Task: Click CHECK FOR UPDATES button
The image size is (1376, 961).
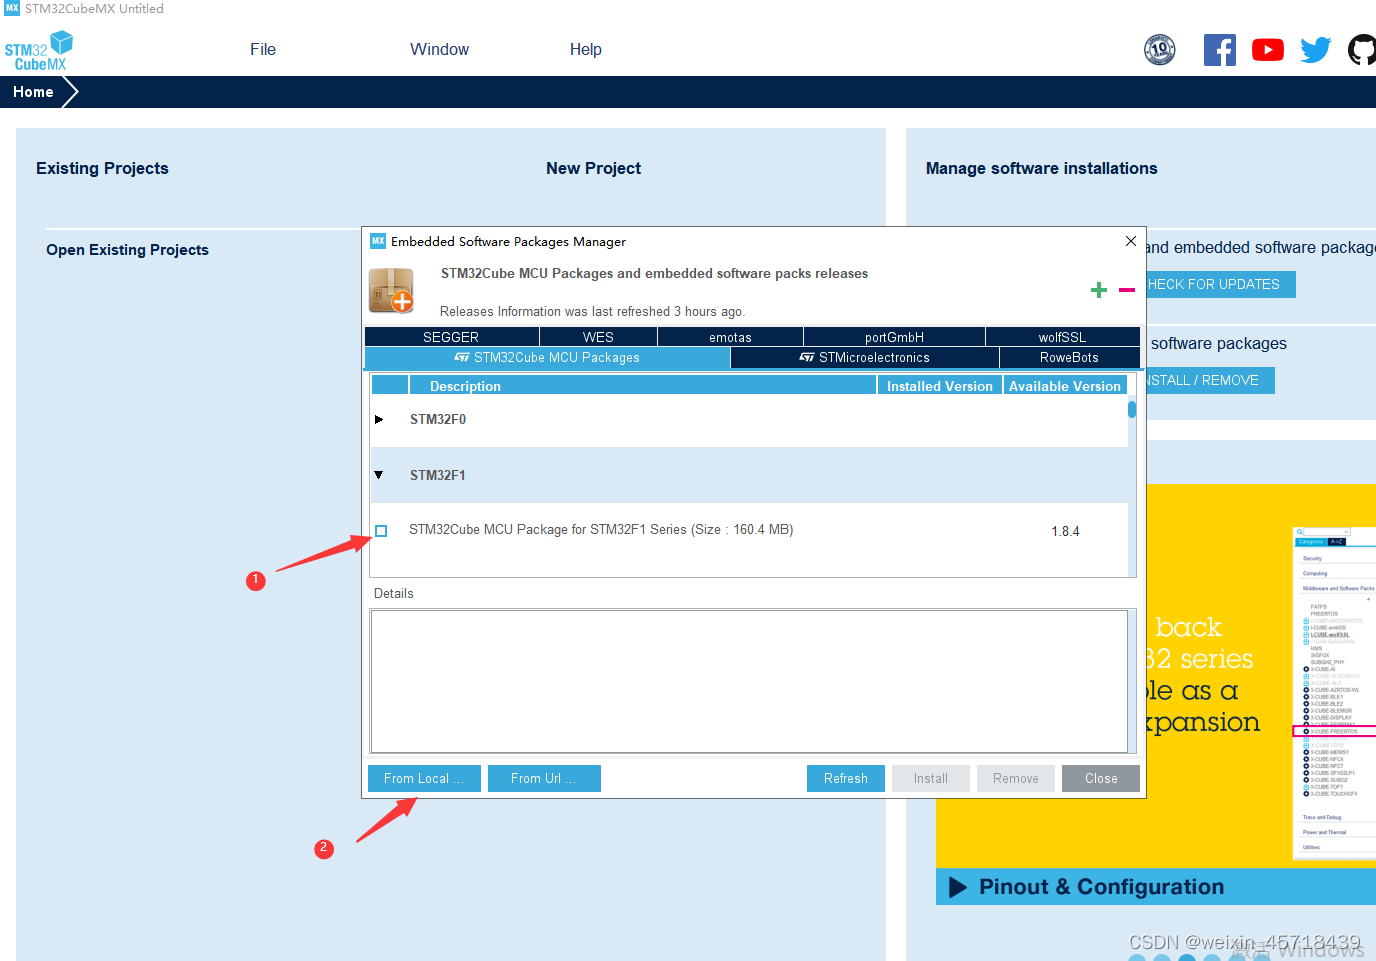Action: 1220,284
